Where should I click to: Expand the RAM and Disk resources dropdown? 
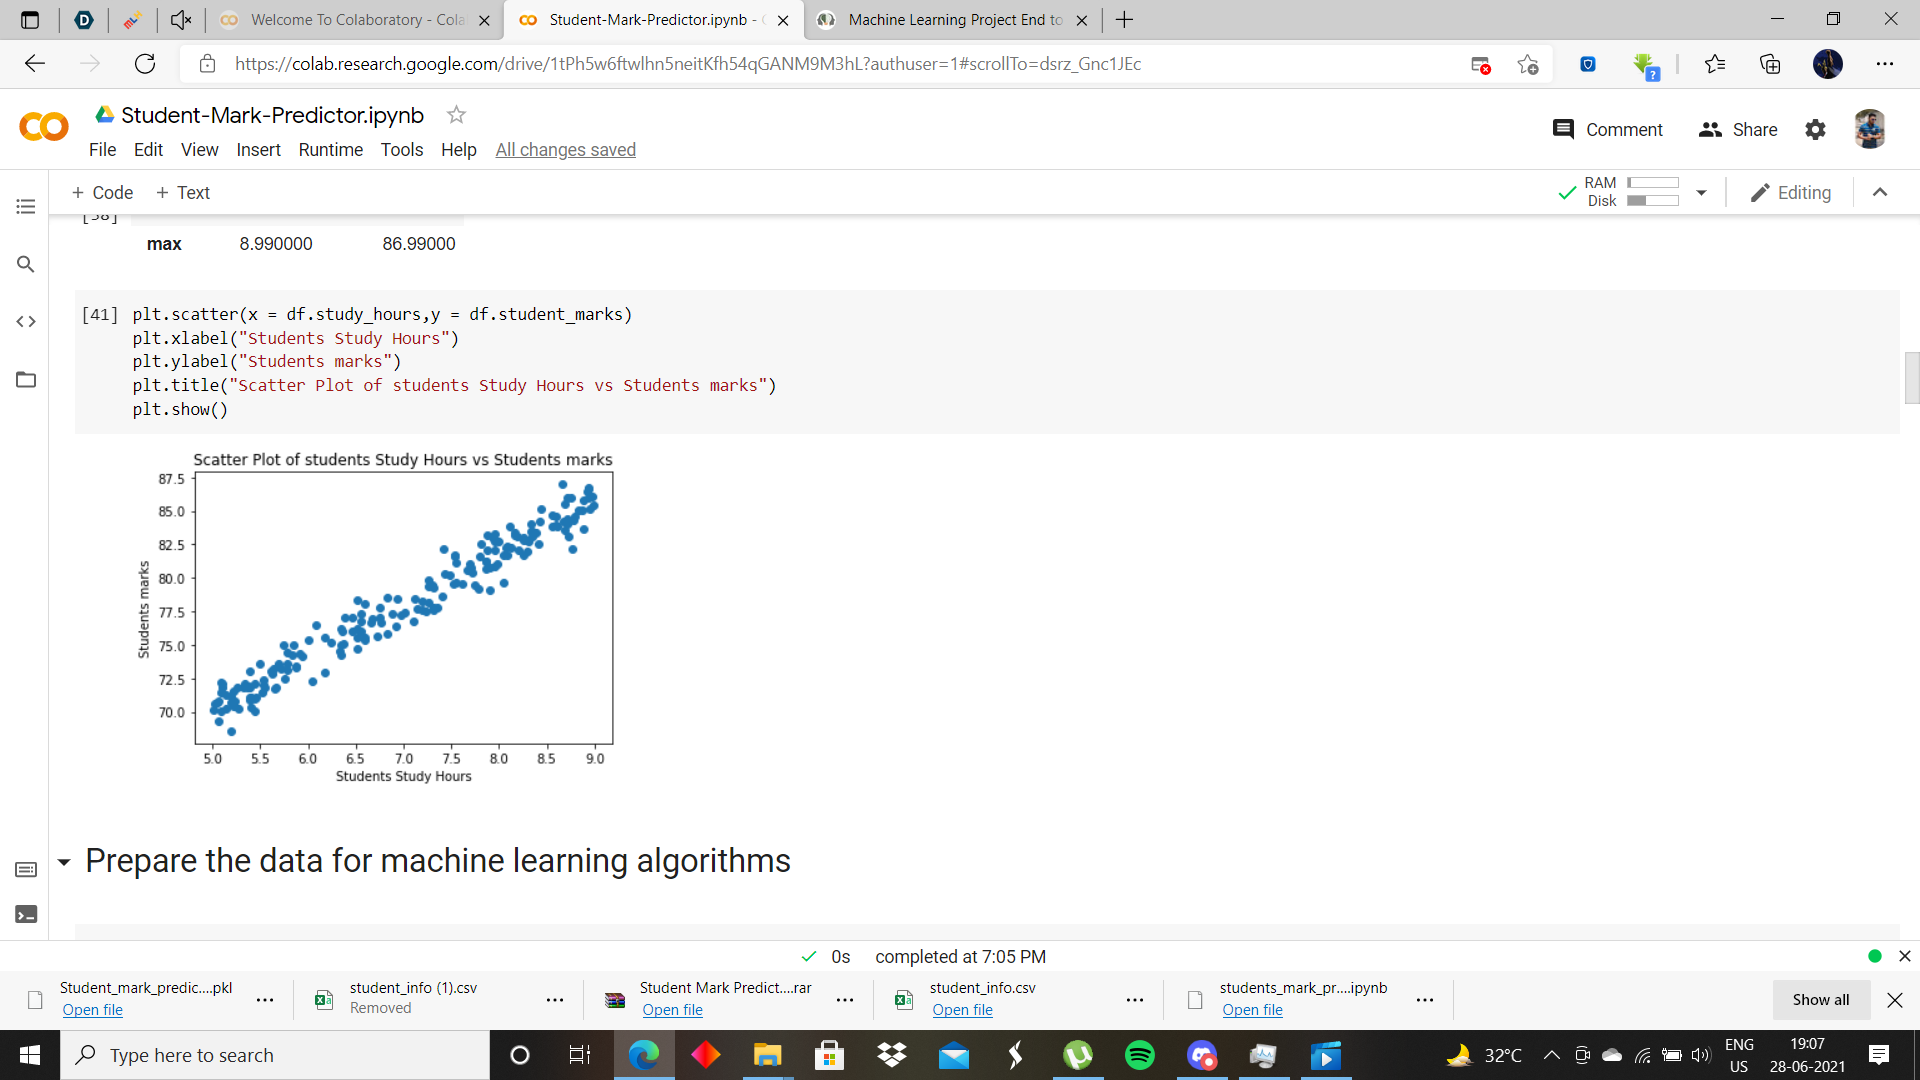tap(1702, 192)
